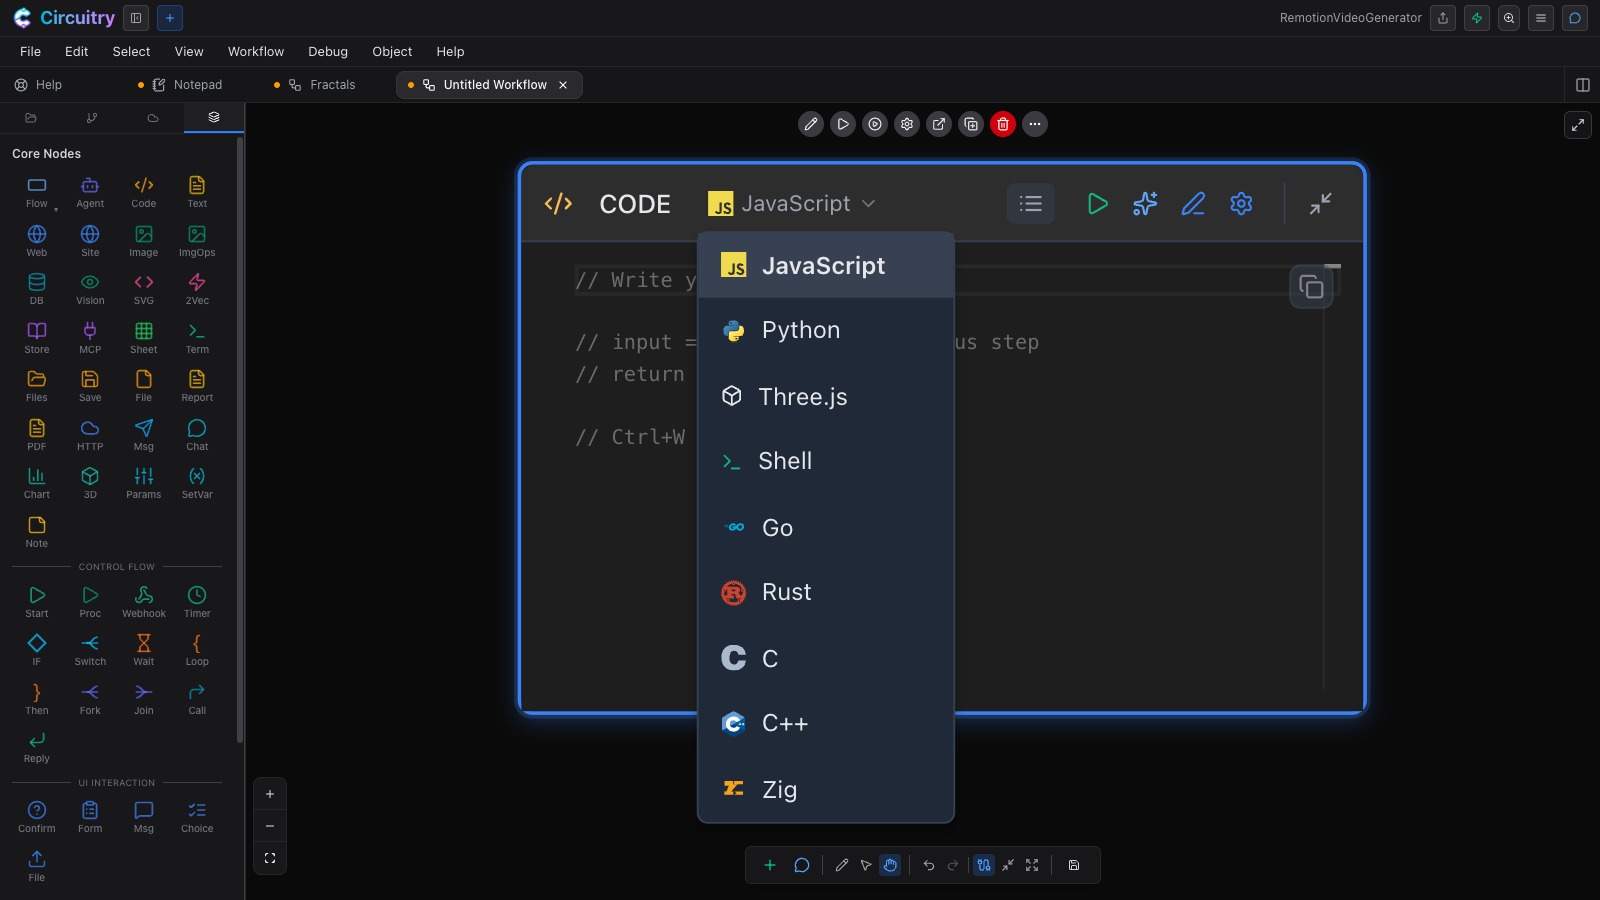Open the files folder sidebar tab
This screenshot has height=900, width=1600.
31,117
